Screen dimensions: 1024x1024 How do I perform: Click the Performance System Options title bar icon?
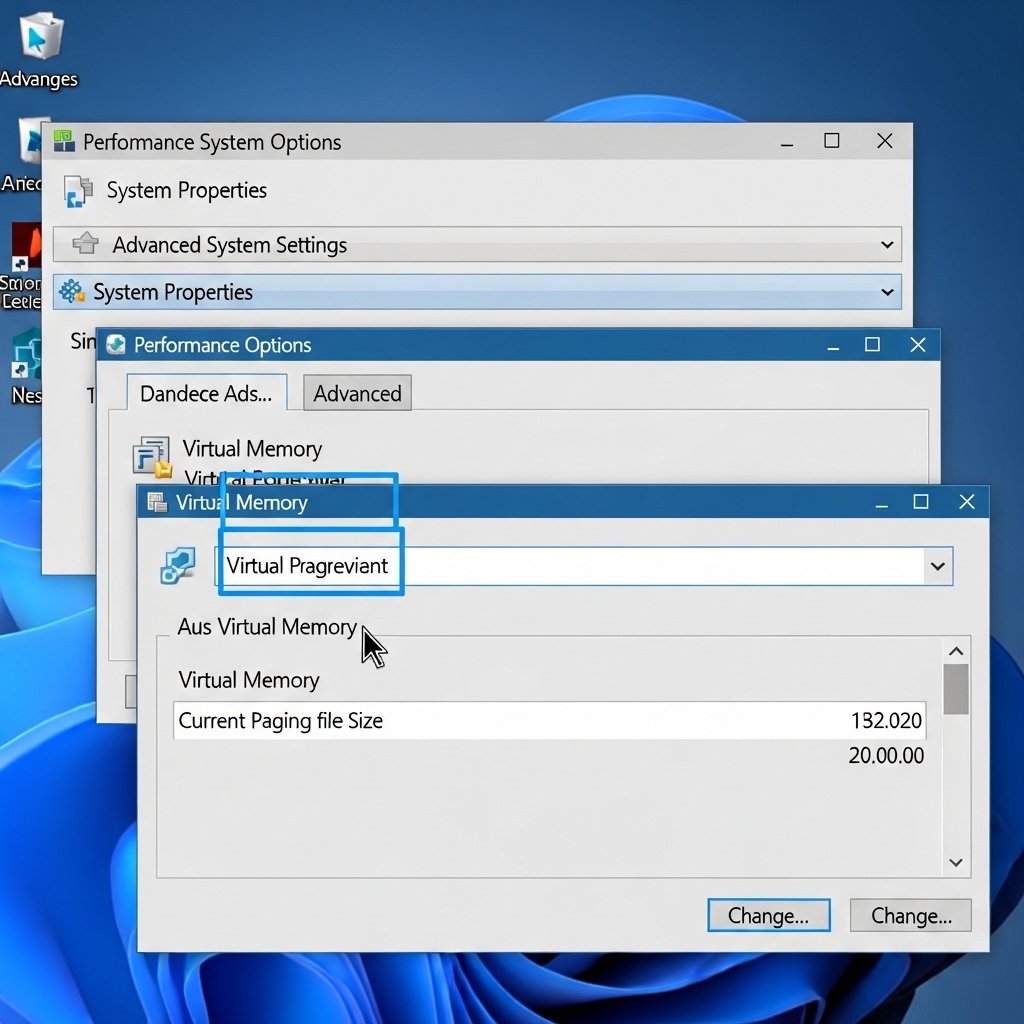pyautogui.click(x=63, y=142)
